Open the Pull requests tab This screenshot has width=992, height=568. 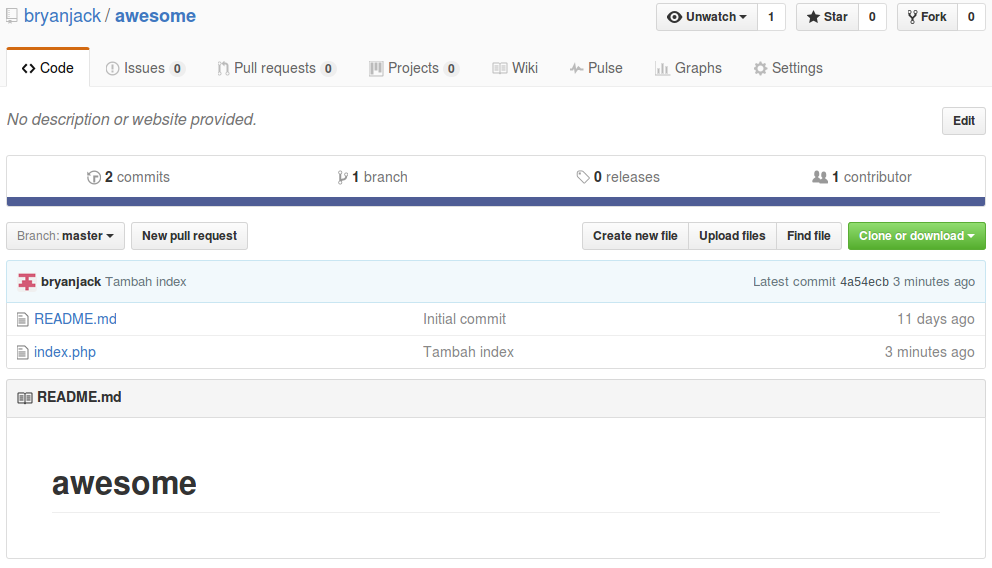276,68
